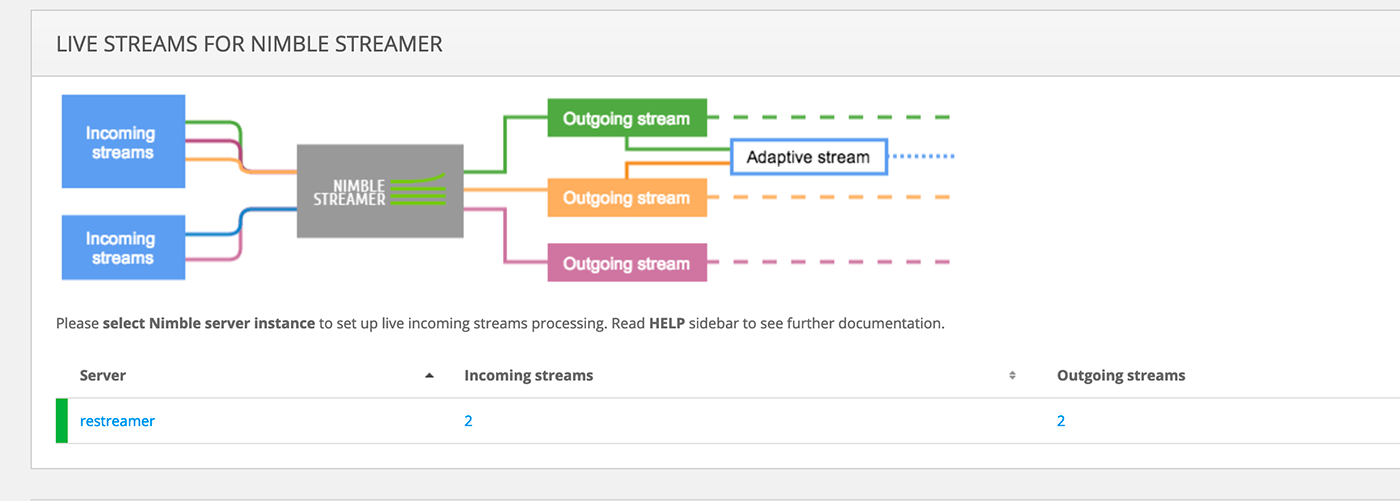Click the green Outgoing stream box
The width and height of the screenshot is (1400, 501).
click(627, 118)
